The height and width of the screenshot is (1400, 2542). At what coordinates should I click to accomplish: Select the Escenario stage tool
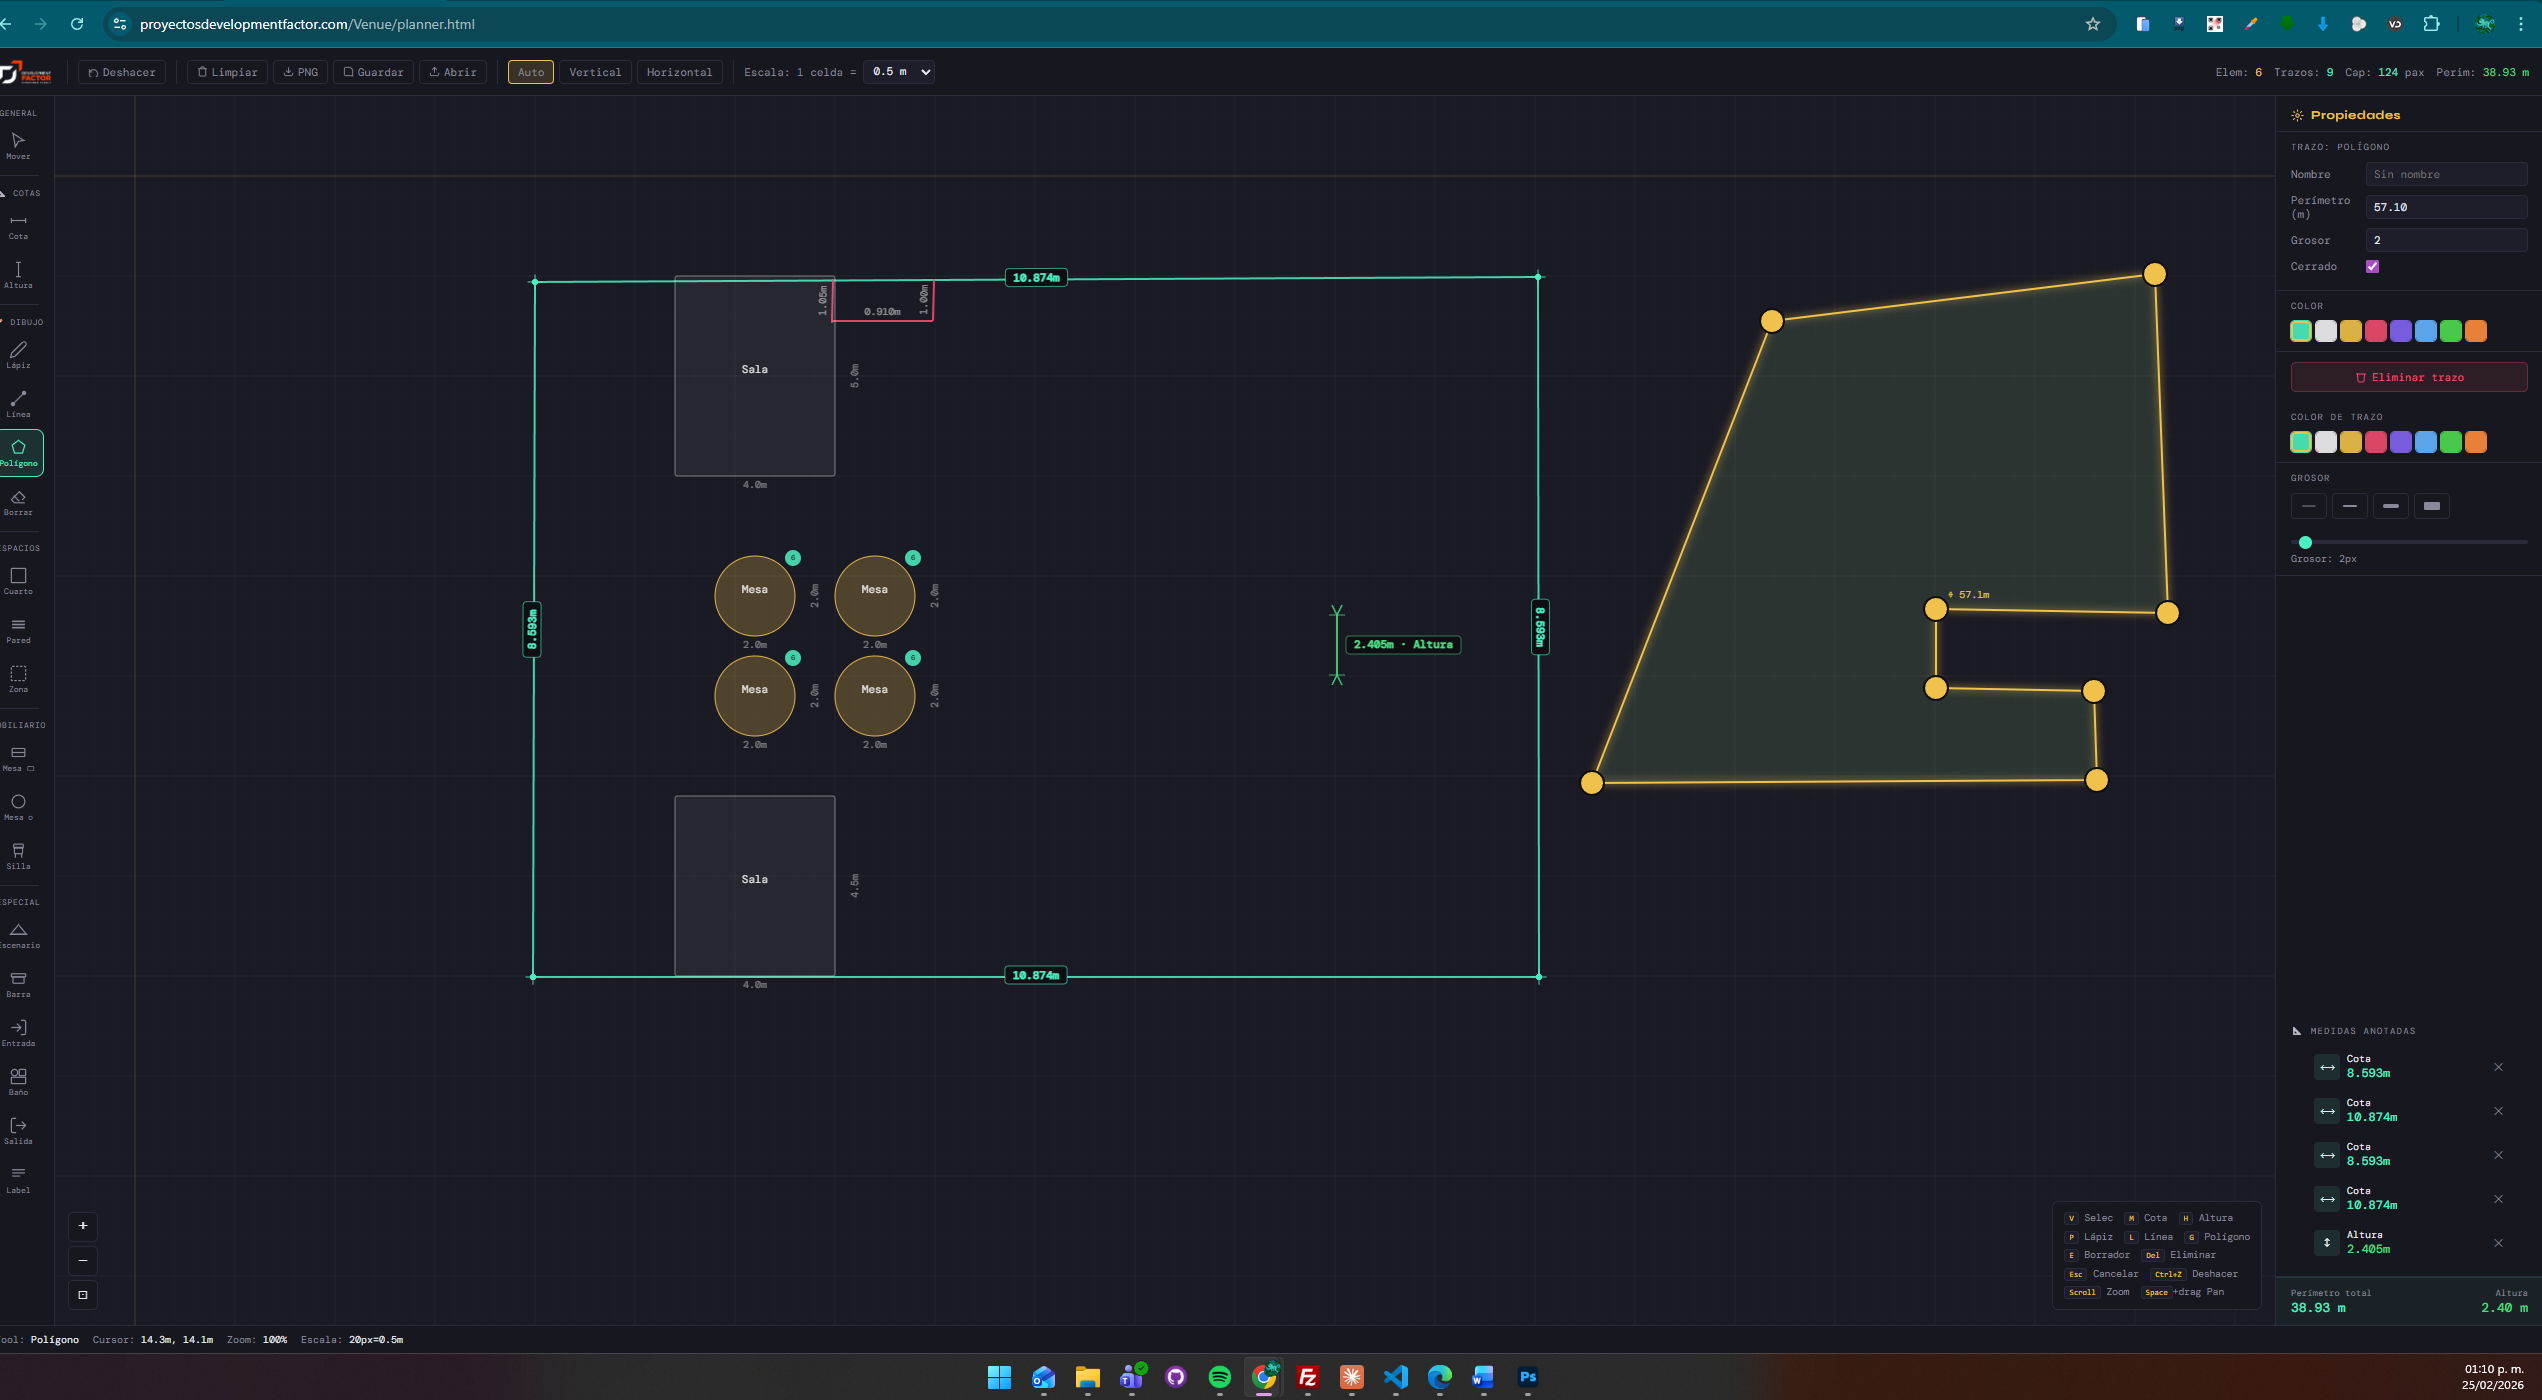point(18,935)
